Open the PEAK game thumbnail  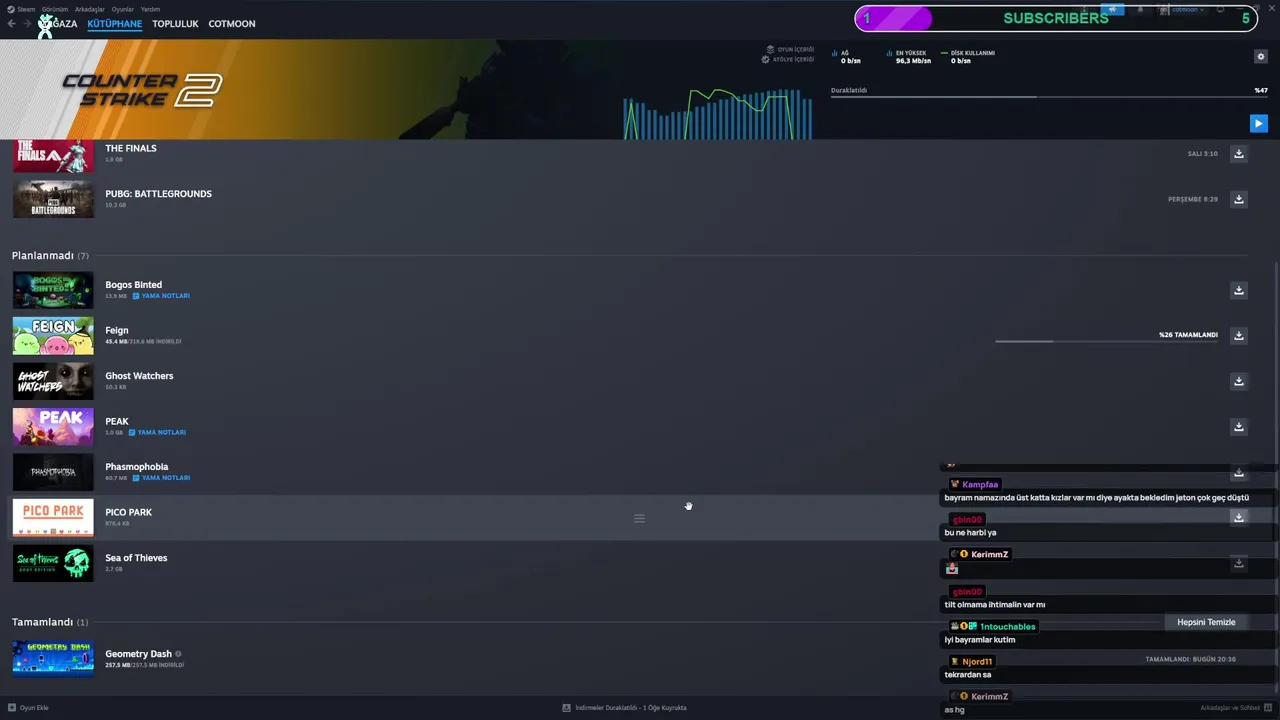pyautogui.click(x=53, y=427)
